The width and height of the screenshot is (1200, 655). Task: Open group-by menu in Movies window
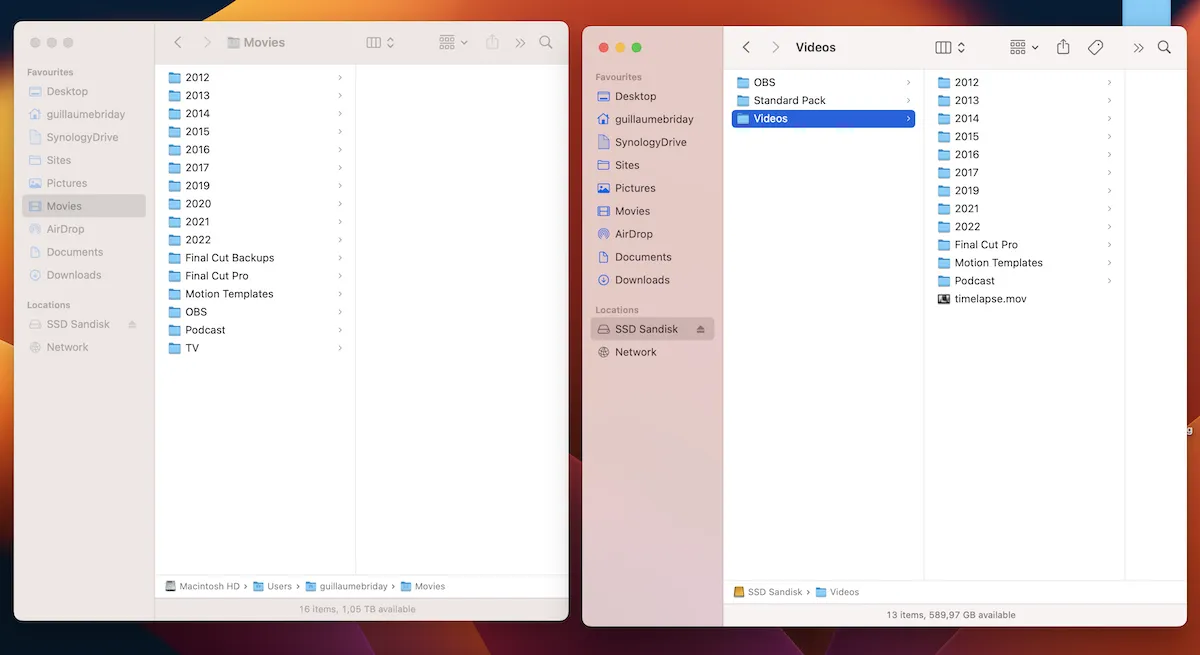click(453, 42)
